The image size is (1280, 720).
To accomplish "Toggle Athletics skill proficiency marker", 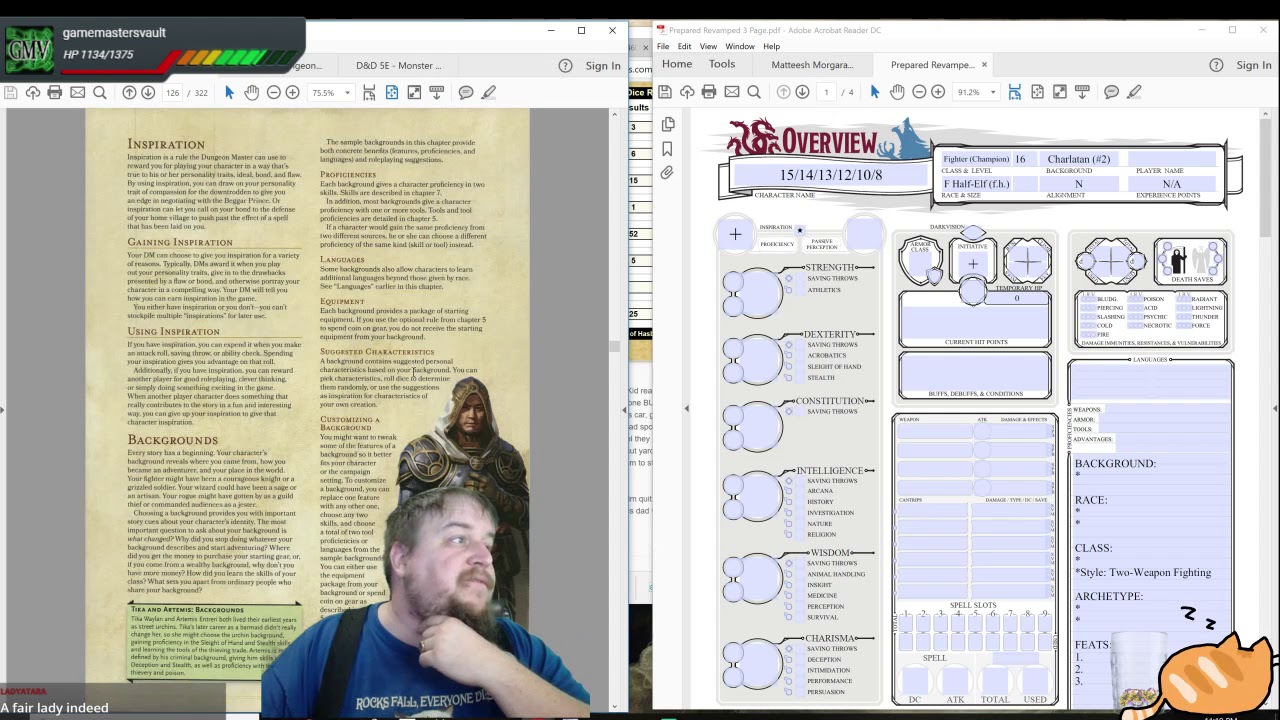I will [789, 290].
